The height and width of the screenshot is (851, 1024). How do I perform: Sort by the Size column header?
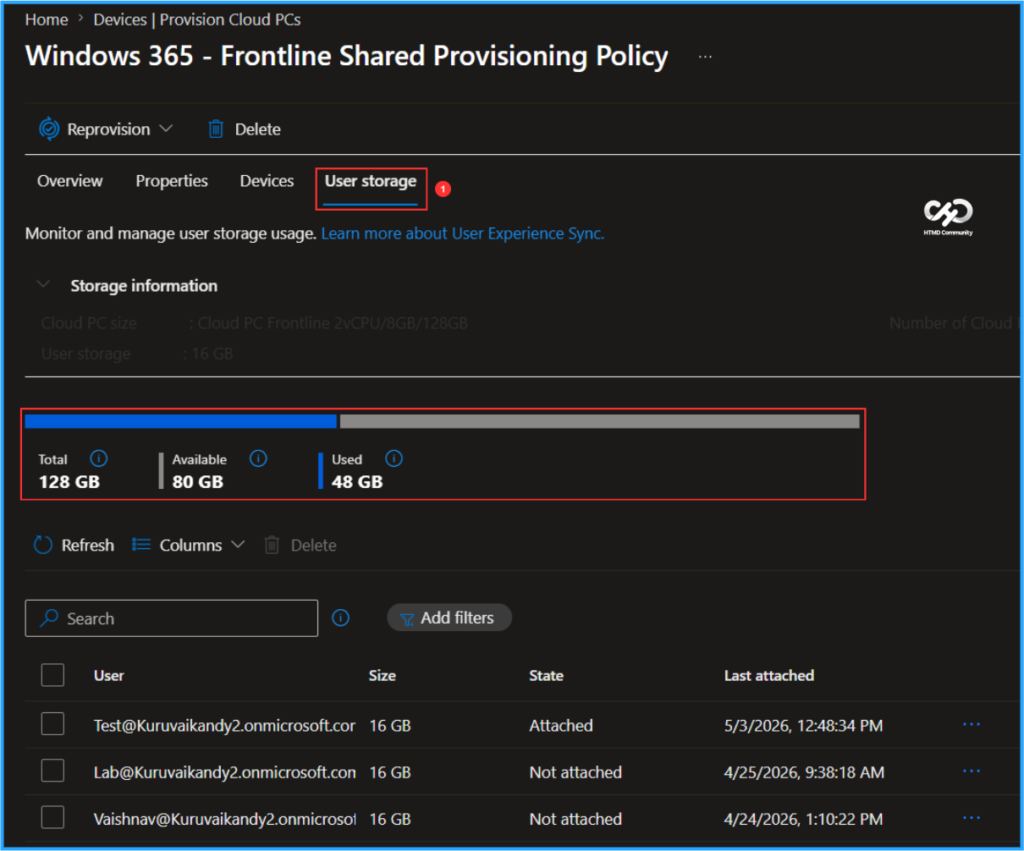[382, 675]
